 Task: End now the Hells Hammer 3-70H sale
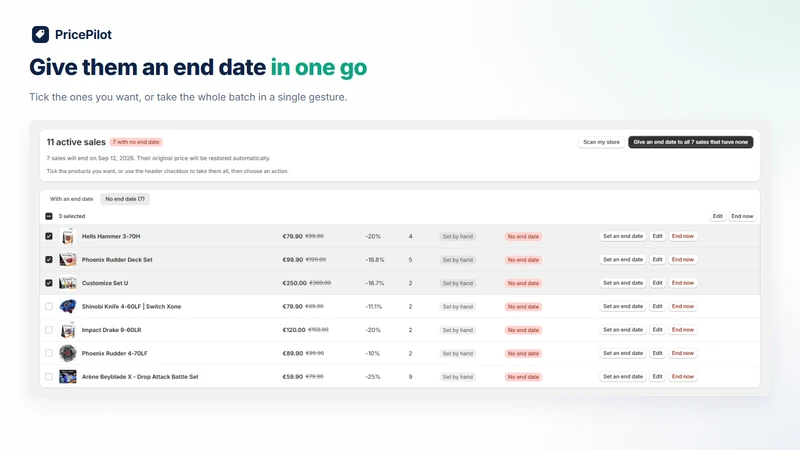coord(683,236)
